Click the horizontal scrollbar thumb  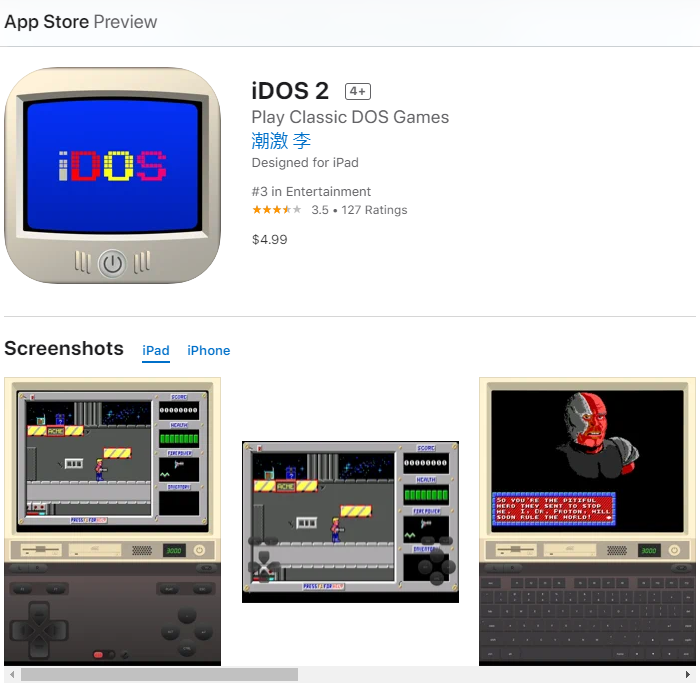159,674
